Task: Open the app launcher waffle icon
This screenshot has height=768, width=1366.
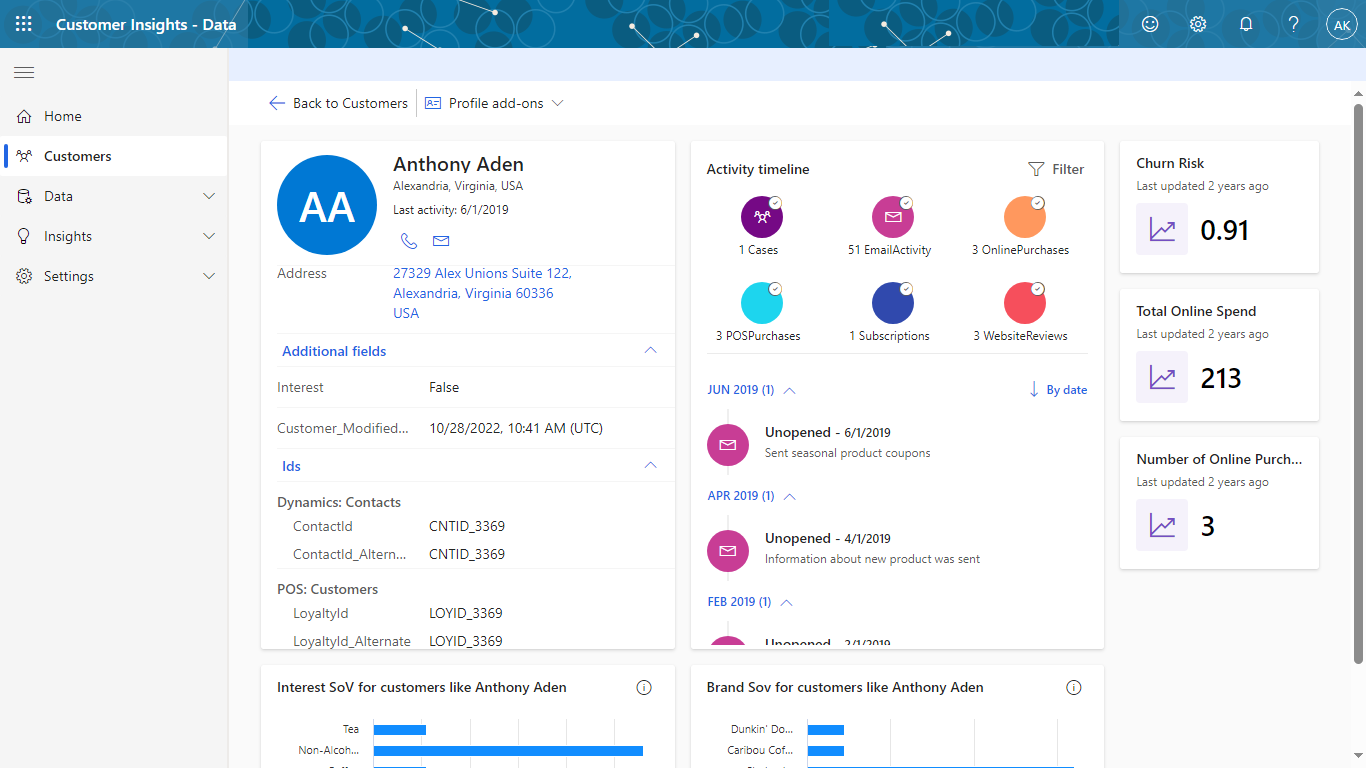Action: click(x=24, y=24)
